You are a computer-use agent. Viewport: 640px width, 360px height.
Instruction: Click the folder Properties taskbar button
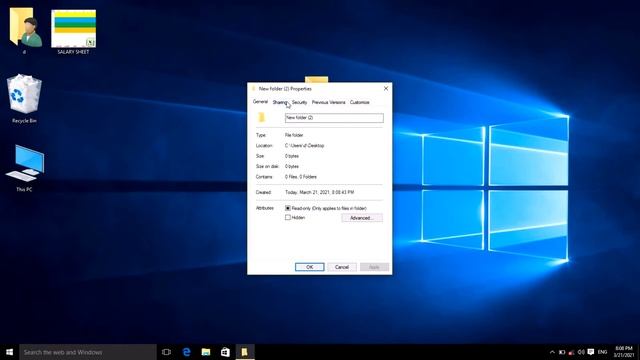pyautogui.click(x=244, y=352)
